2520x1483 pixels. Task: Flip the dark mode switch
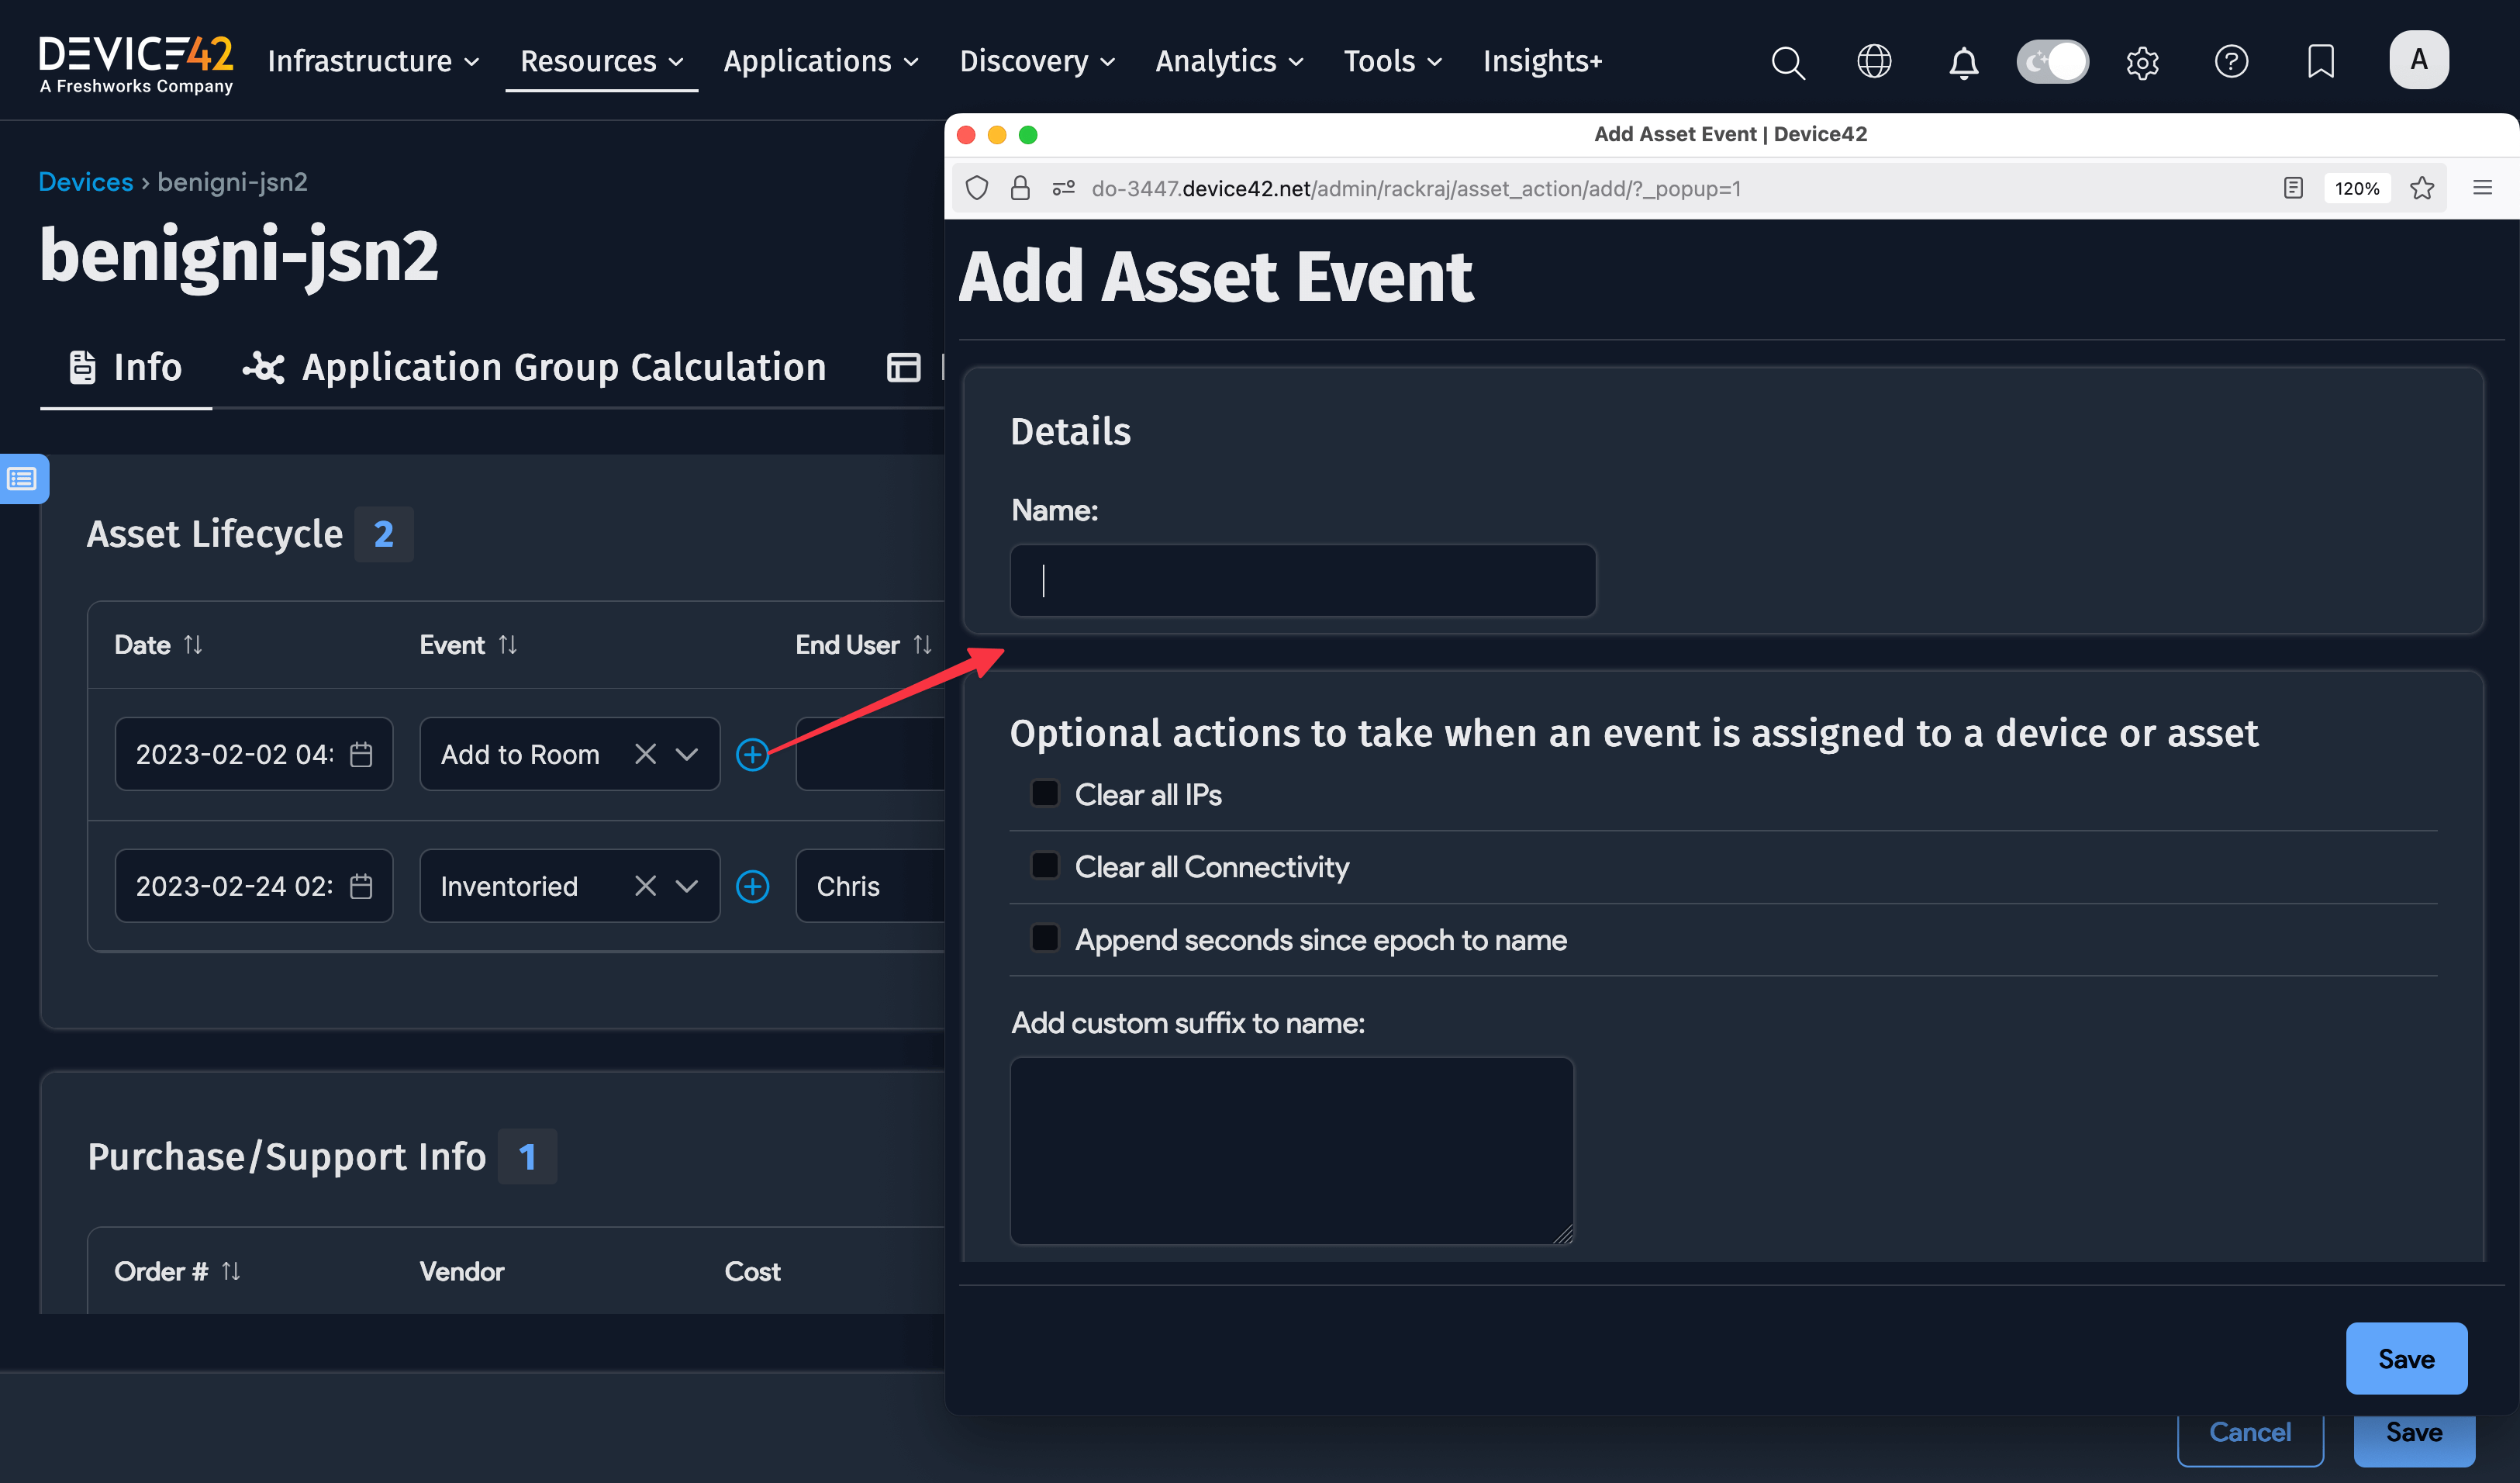tap(2052, 61)
